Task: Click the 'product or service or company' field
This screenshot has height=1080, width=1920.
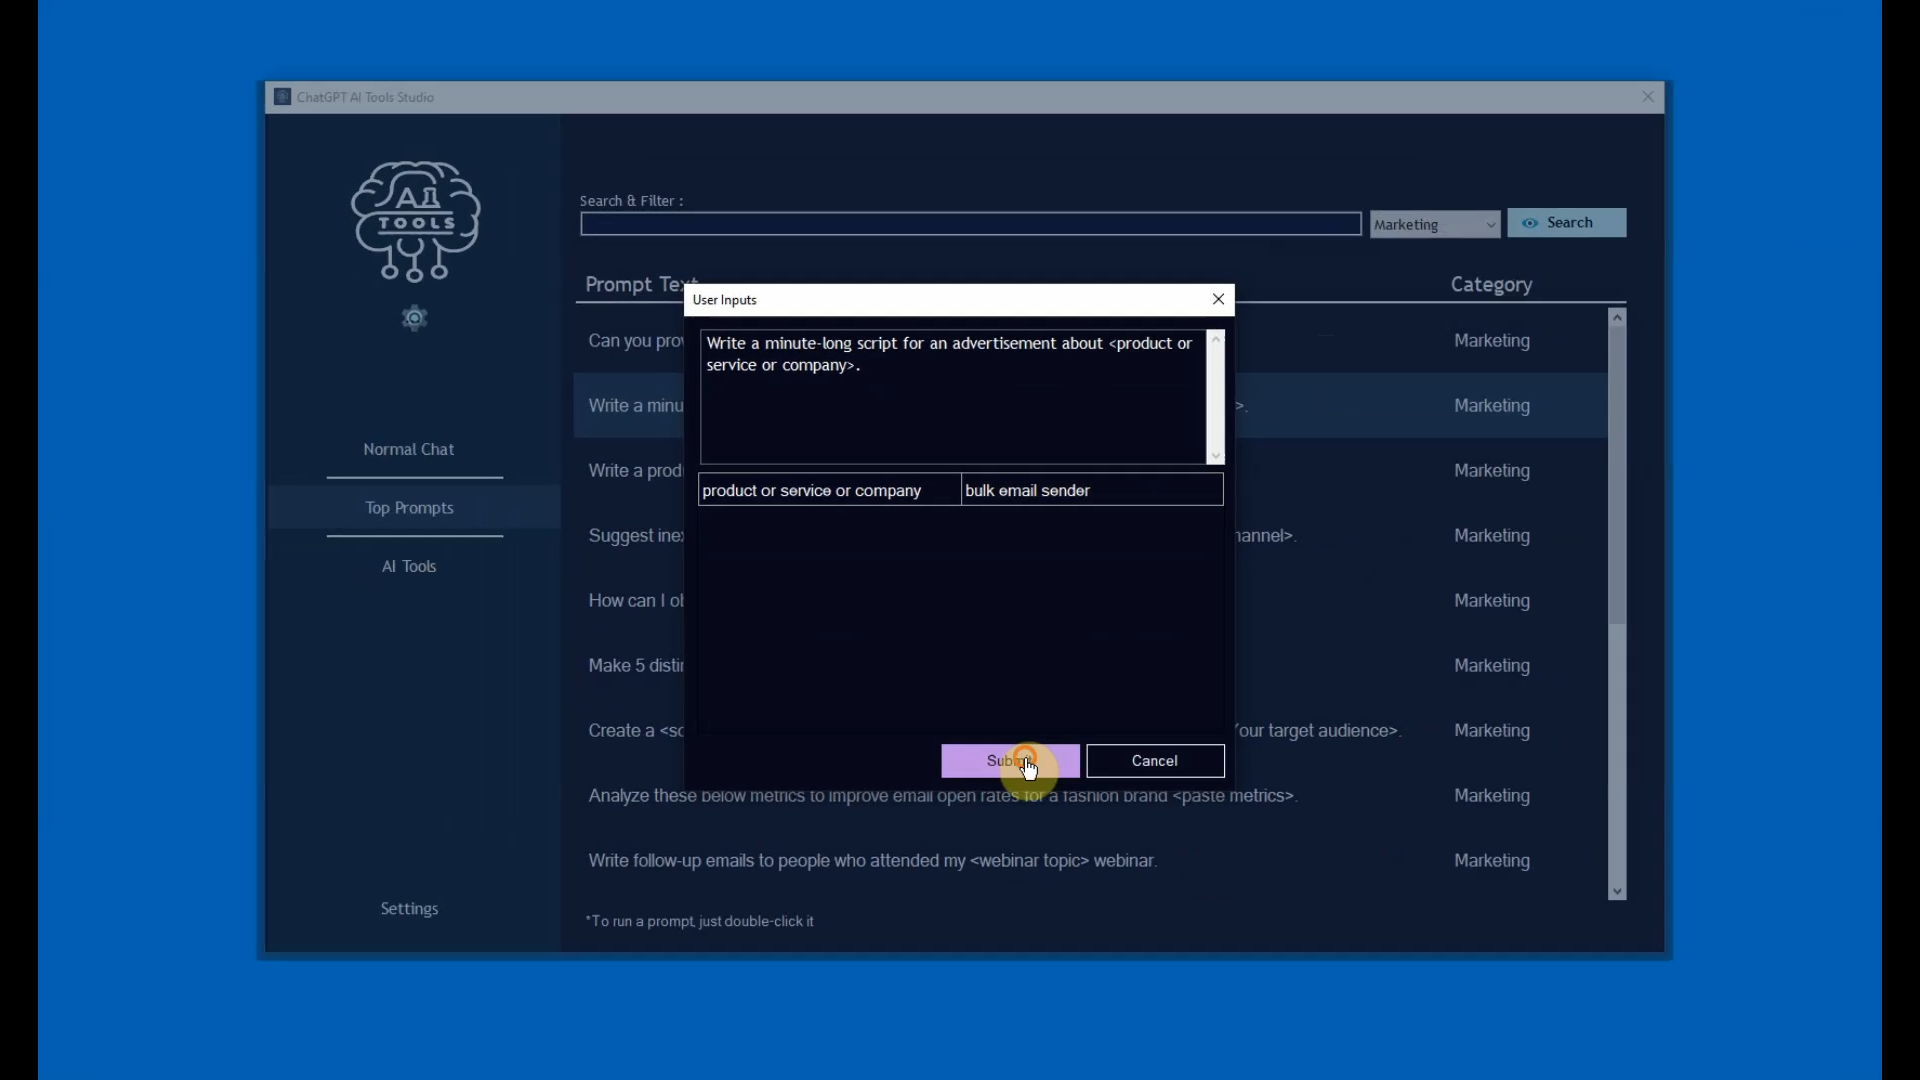Action: [x=828, y=490]
